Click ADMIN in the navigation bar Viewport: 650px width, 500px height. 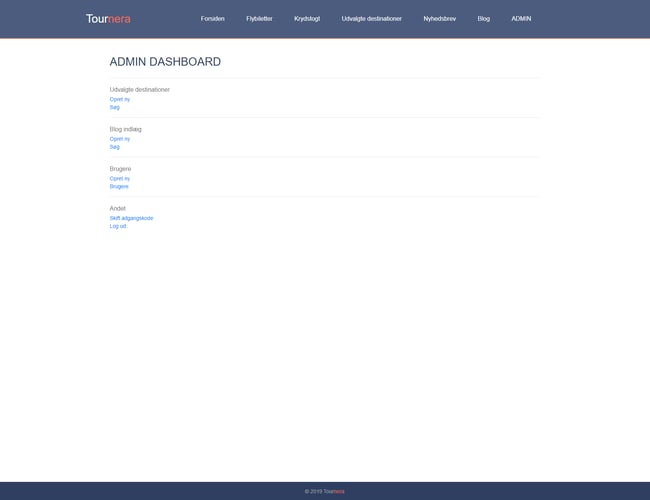point(521,18)
